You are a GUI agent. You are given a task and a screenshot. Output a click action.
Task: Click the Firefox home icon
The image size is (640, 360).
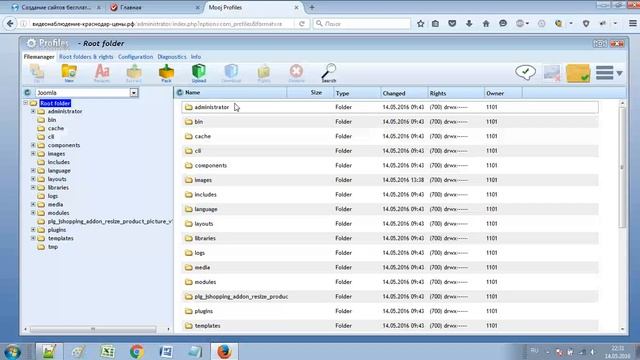point(486,24)
